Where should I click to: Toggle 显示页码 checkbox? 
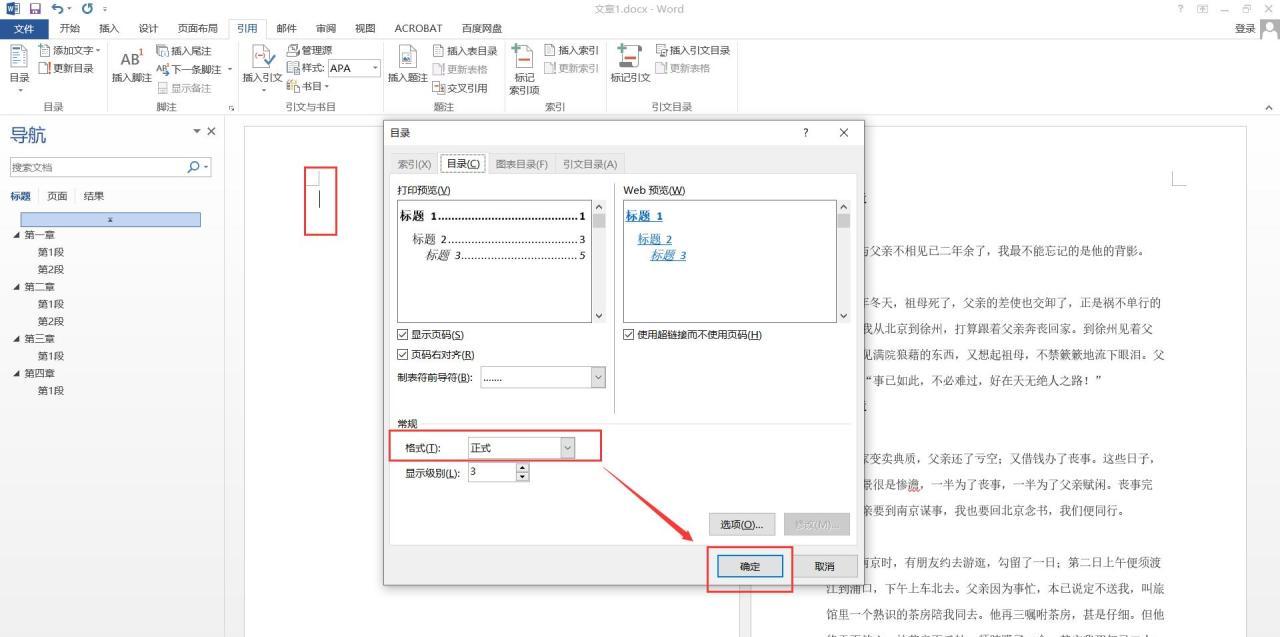pos(403,335)
